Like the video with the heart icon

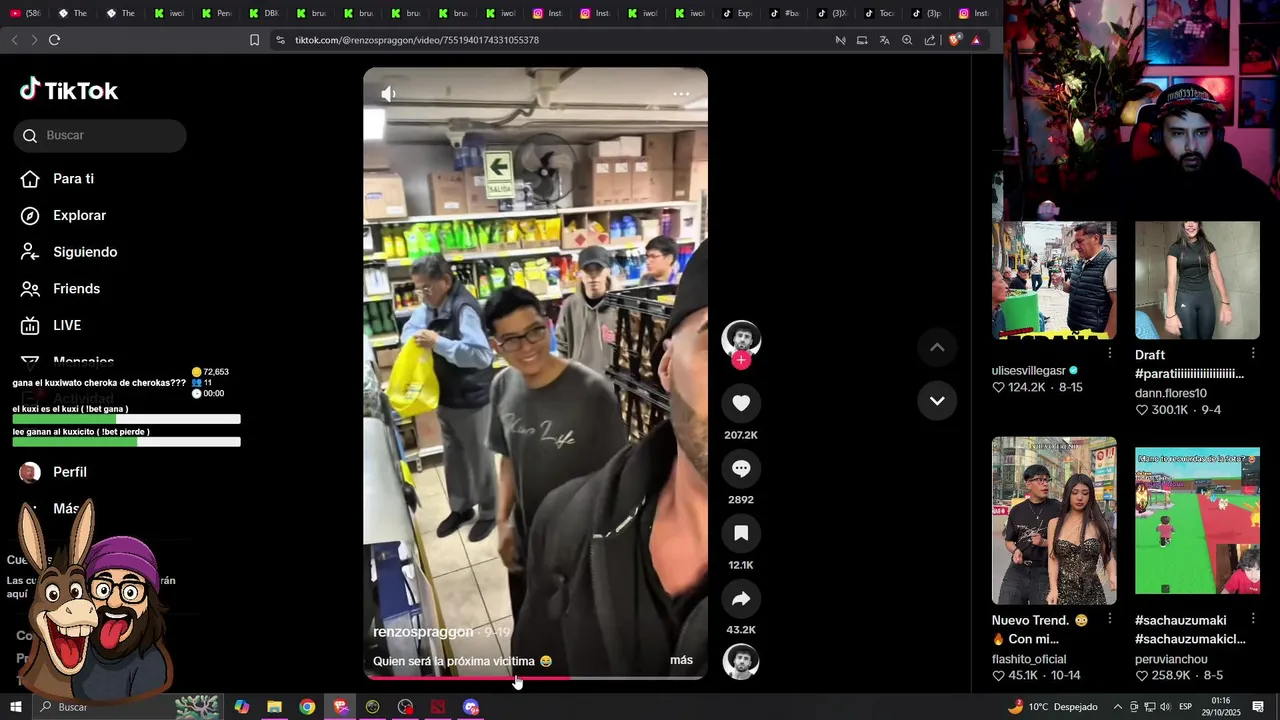click(x=741, y=403)
